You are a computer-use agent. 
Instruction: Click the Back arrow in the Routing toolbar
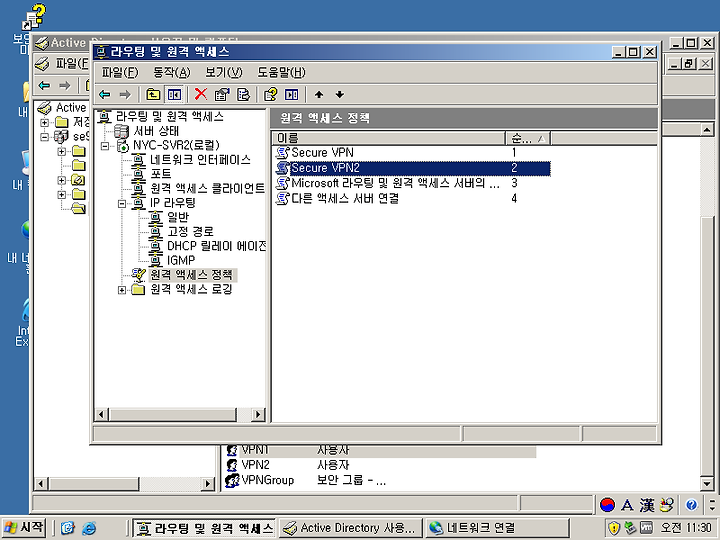pos(105,95)
